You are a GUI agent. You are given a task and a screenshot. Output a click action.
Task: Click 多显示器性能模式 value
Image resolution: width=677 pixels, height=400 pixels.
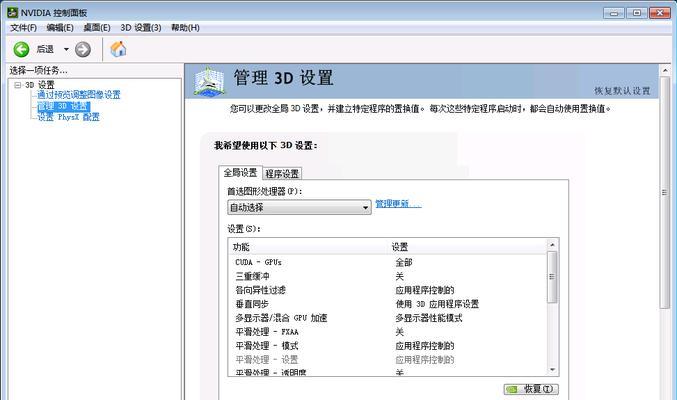[429, 318]
